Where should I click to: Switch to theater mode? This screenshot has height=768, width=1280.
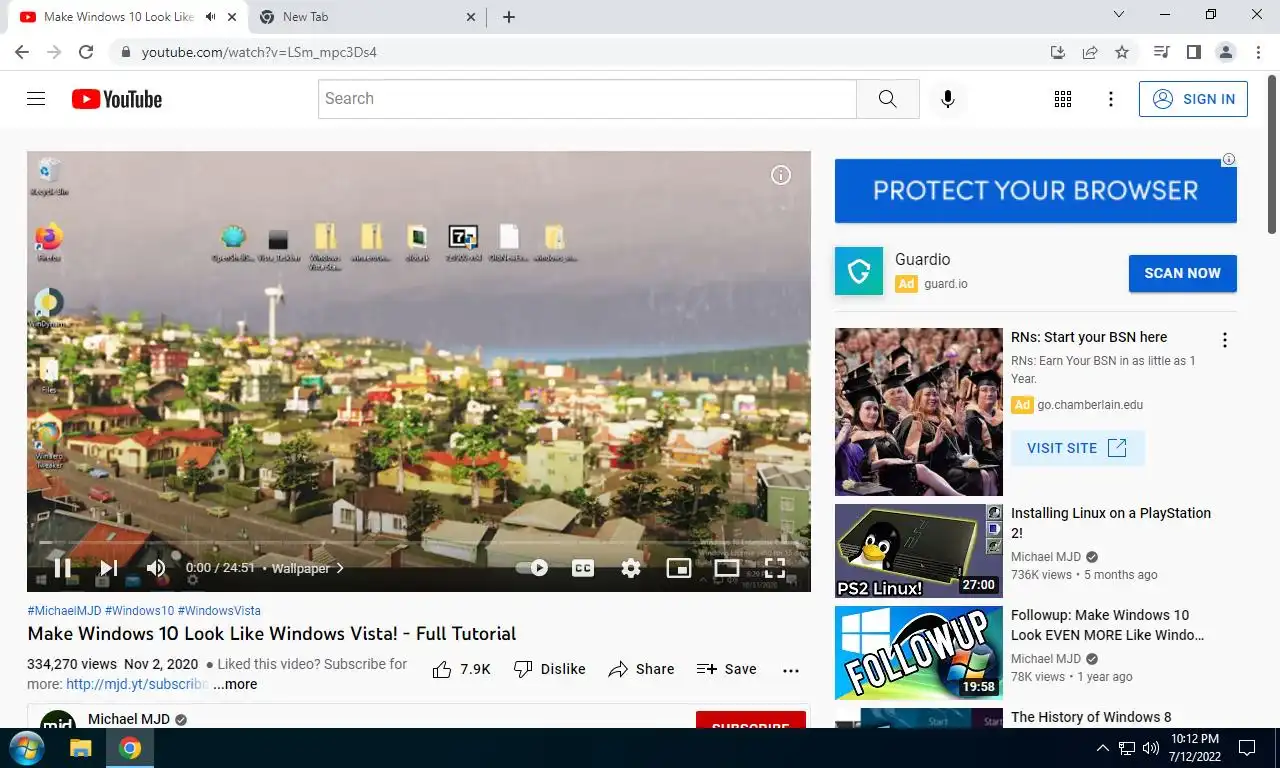click(727, 568)
